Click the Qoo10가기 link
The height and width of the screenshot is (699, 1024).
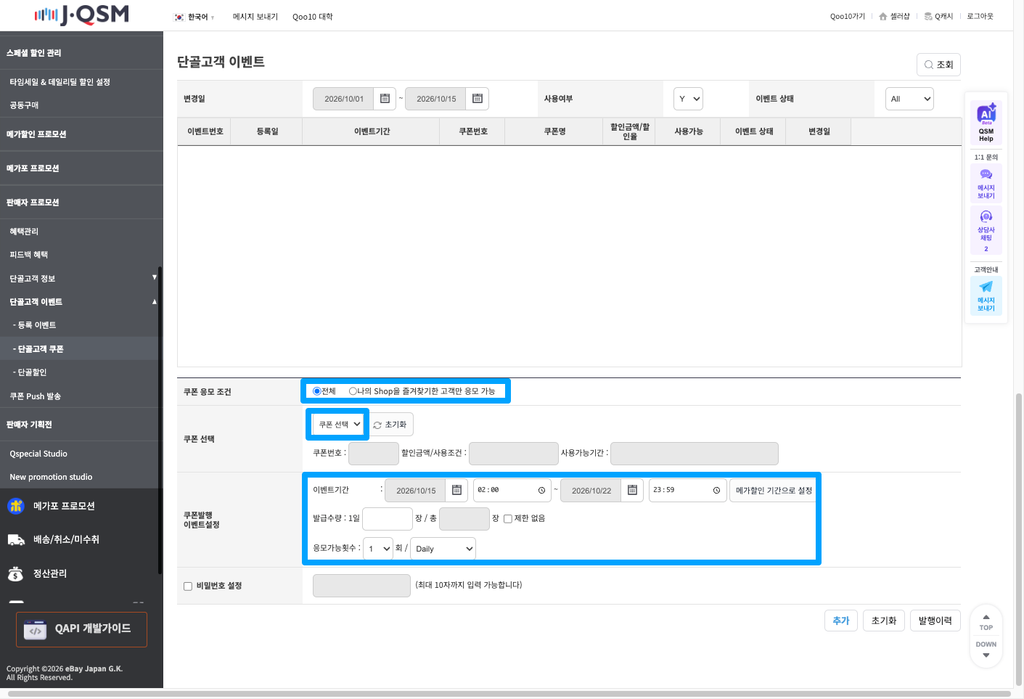pos(848,16)
